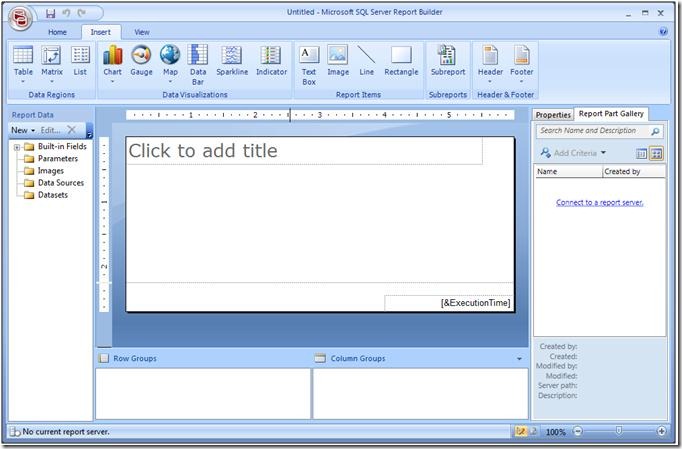
Task: Open the Column Groups dropdown arrow
Action: tap(519, 359)
